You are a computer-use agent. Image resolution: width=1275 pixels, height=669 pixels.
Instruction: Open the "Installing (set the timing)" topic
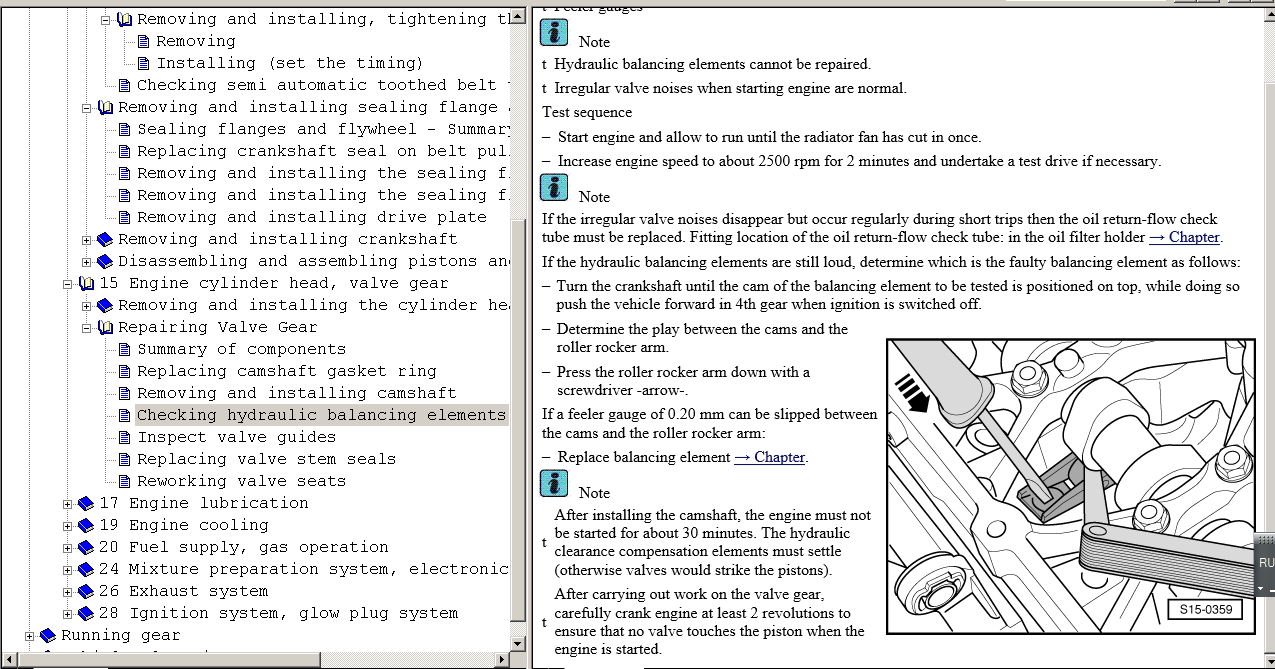[290, 63]
